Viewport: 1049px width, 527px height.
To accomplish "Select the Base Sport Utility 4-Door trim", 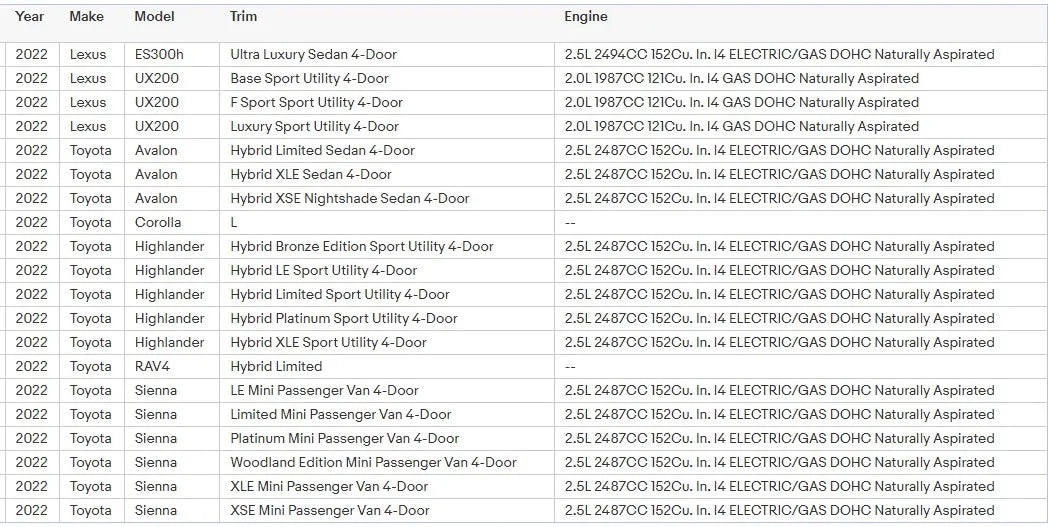I will (309, 78).
